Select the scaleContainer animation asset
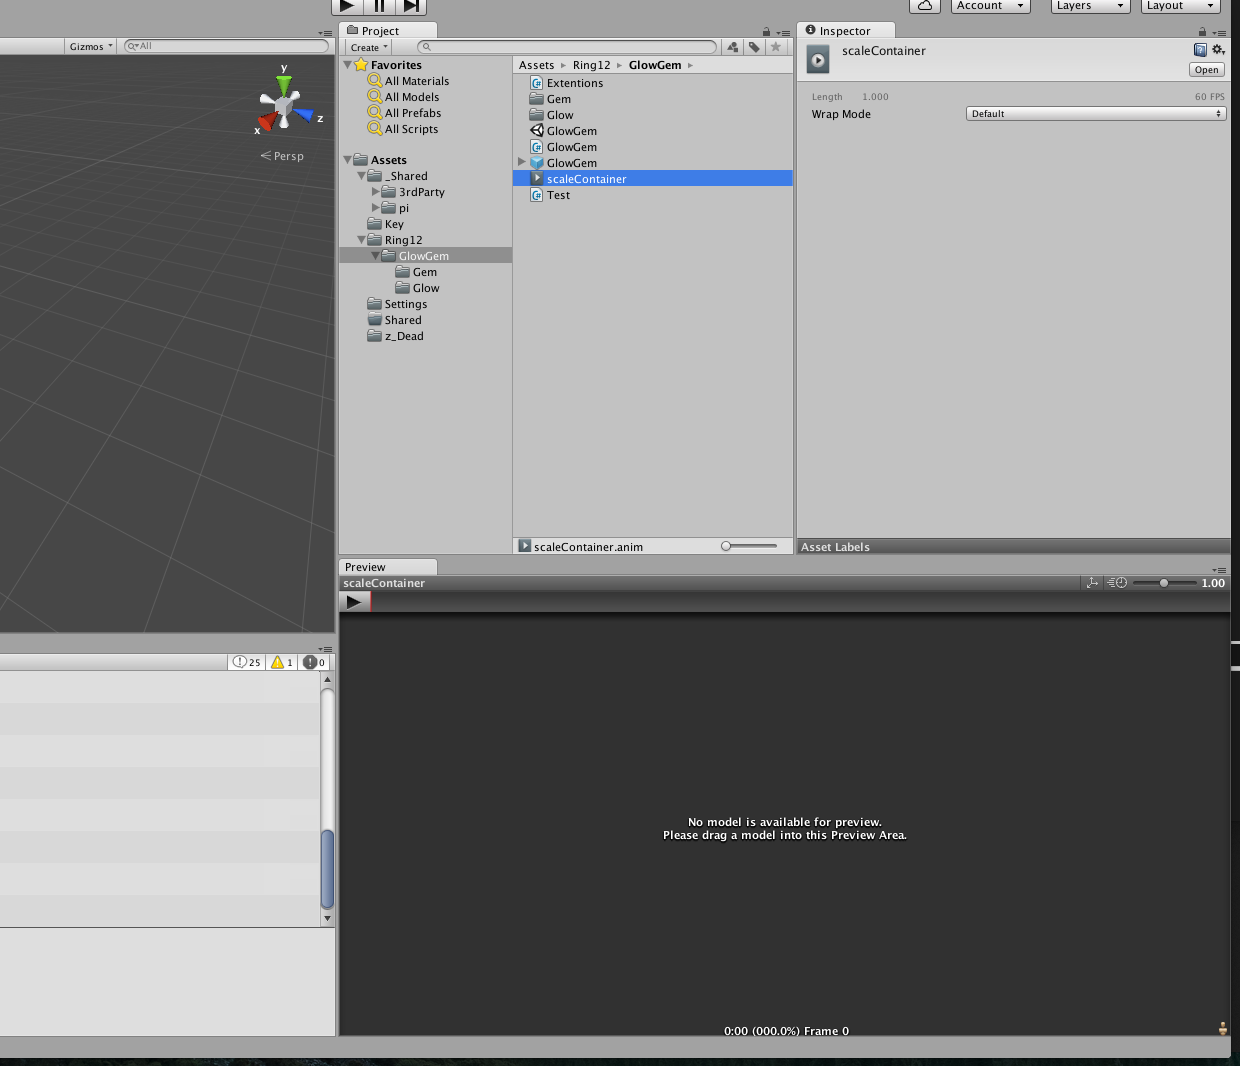Image resolution: width=1240 pixels, height=1066 pixels. (x=652, y=179)
